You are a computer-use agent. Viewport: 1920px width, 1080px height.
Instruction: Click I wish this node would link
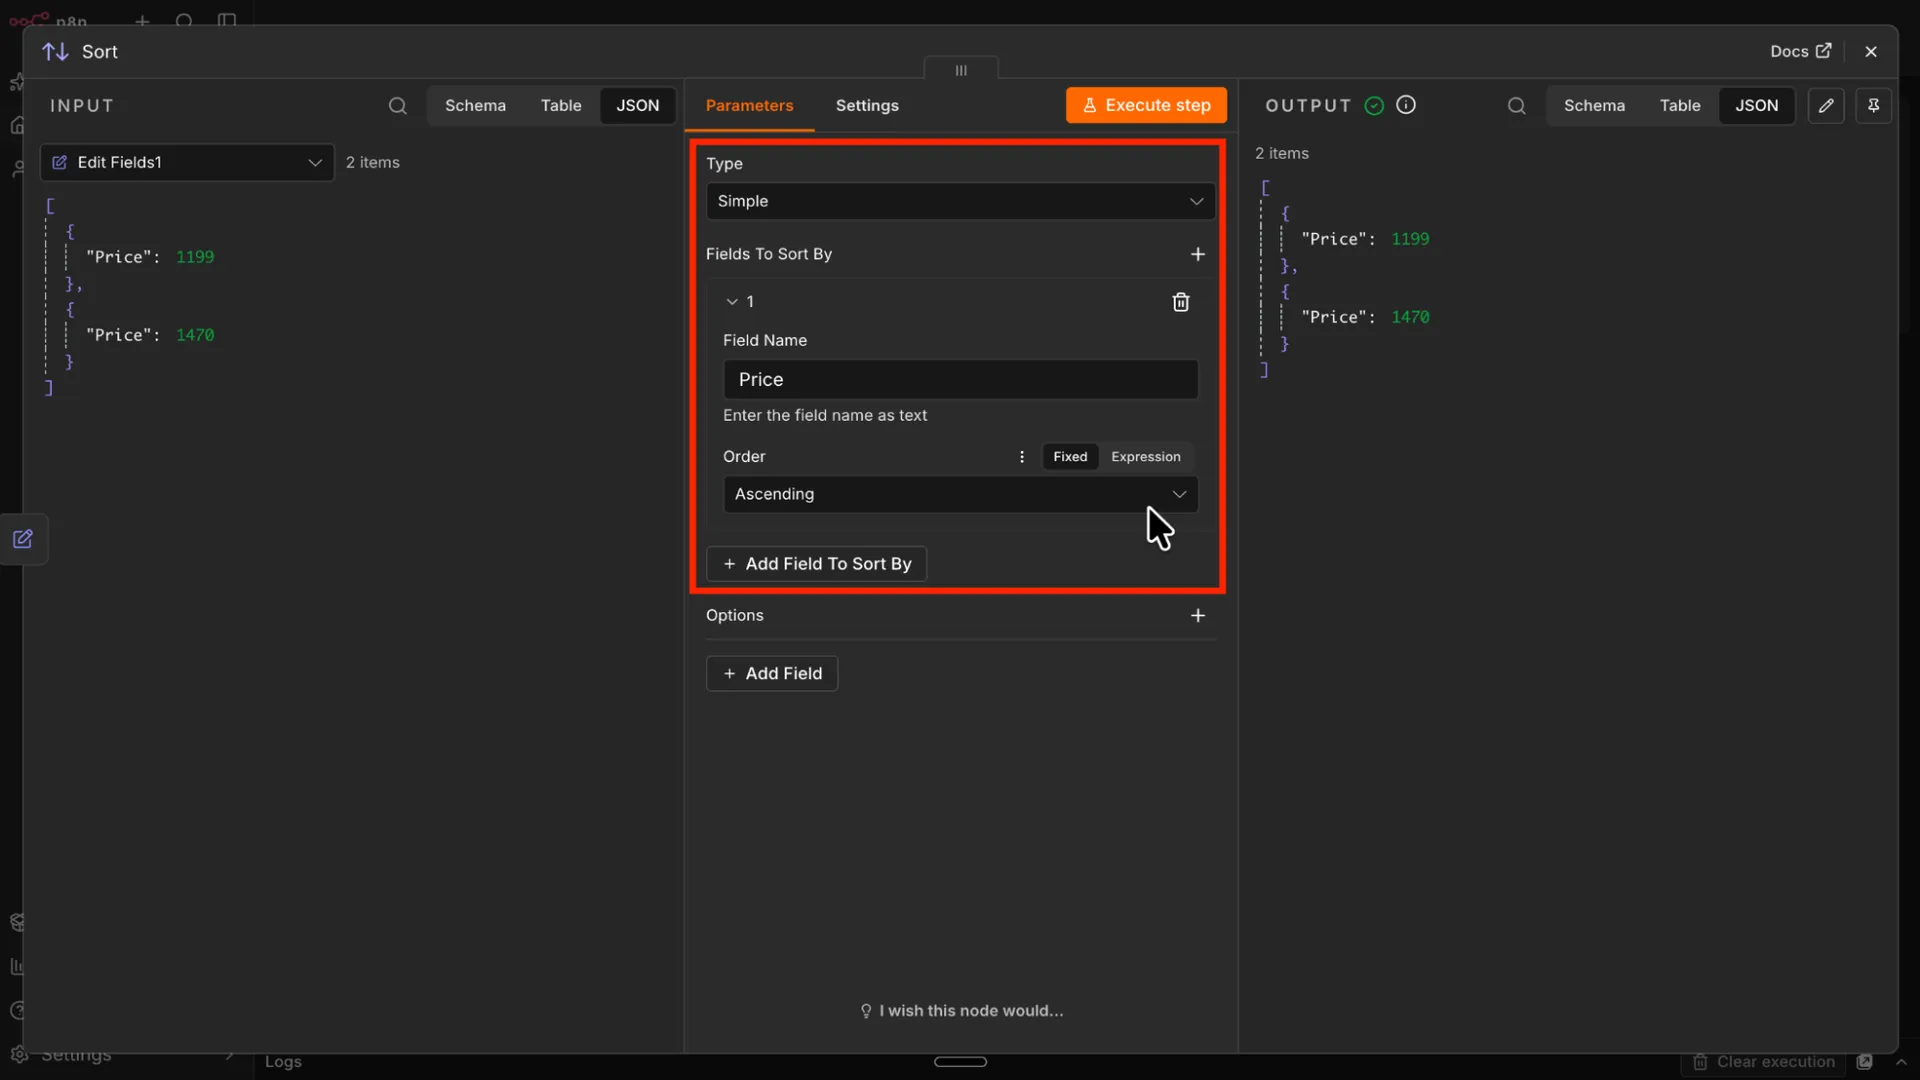click(961, 1011)
